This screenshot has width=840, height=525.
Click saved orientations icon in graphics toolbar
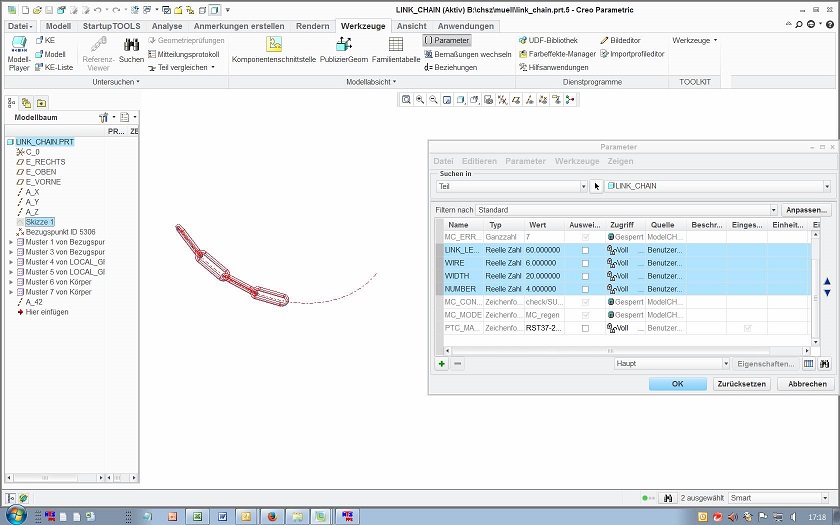[475, 100]
